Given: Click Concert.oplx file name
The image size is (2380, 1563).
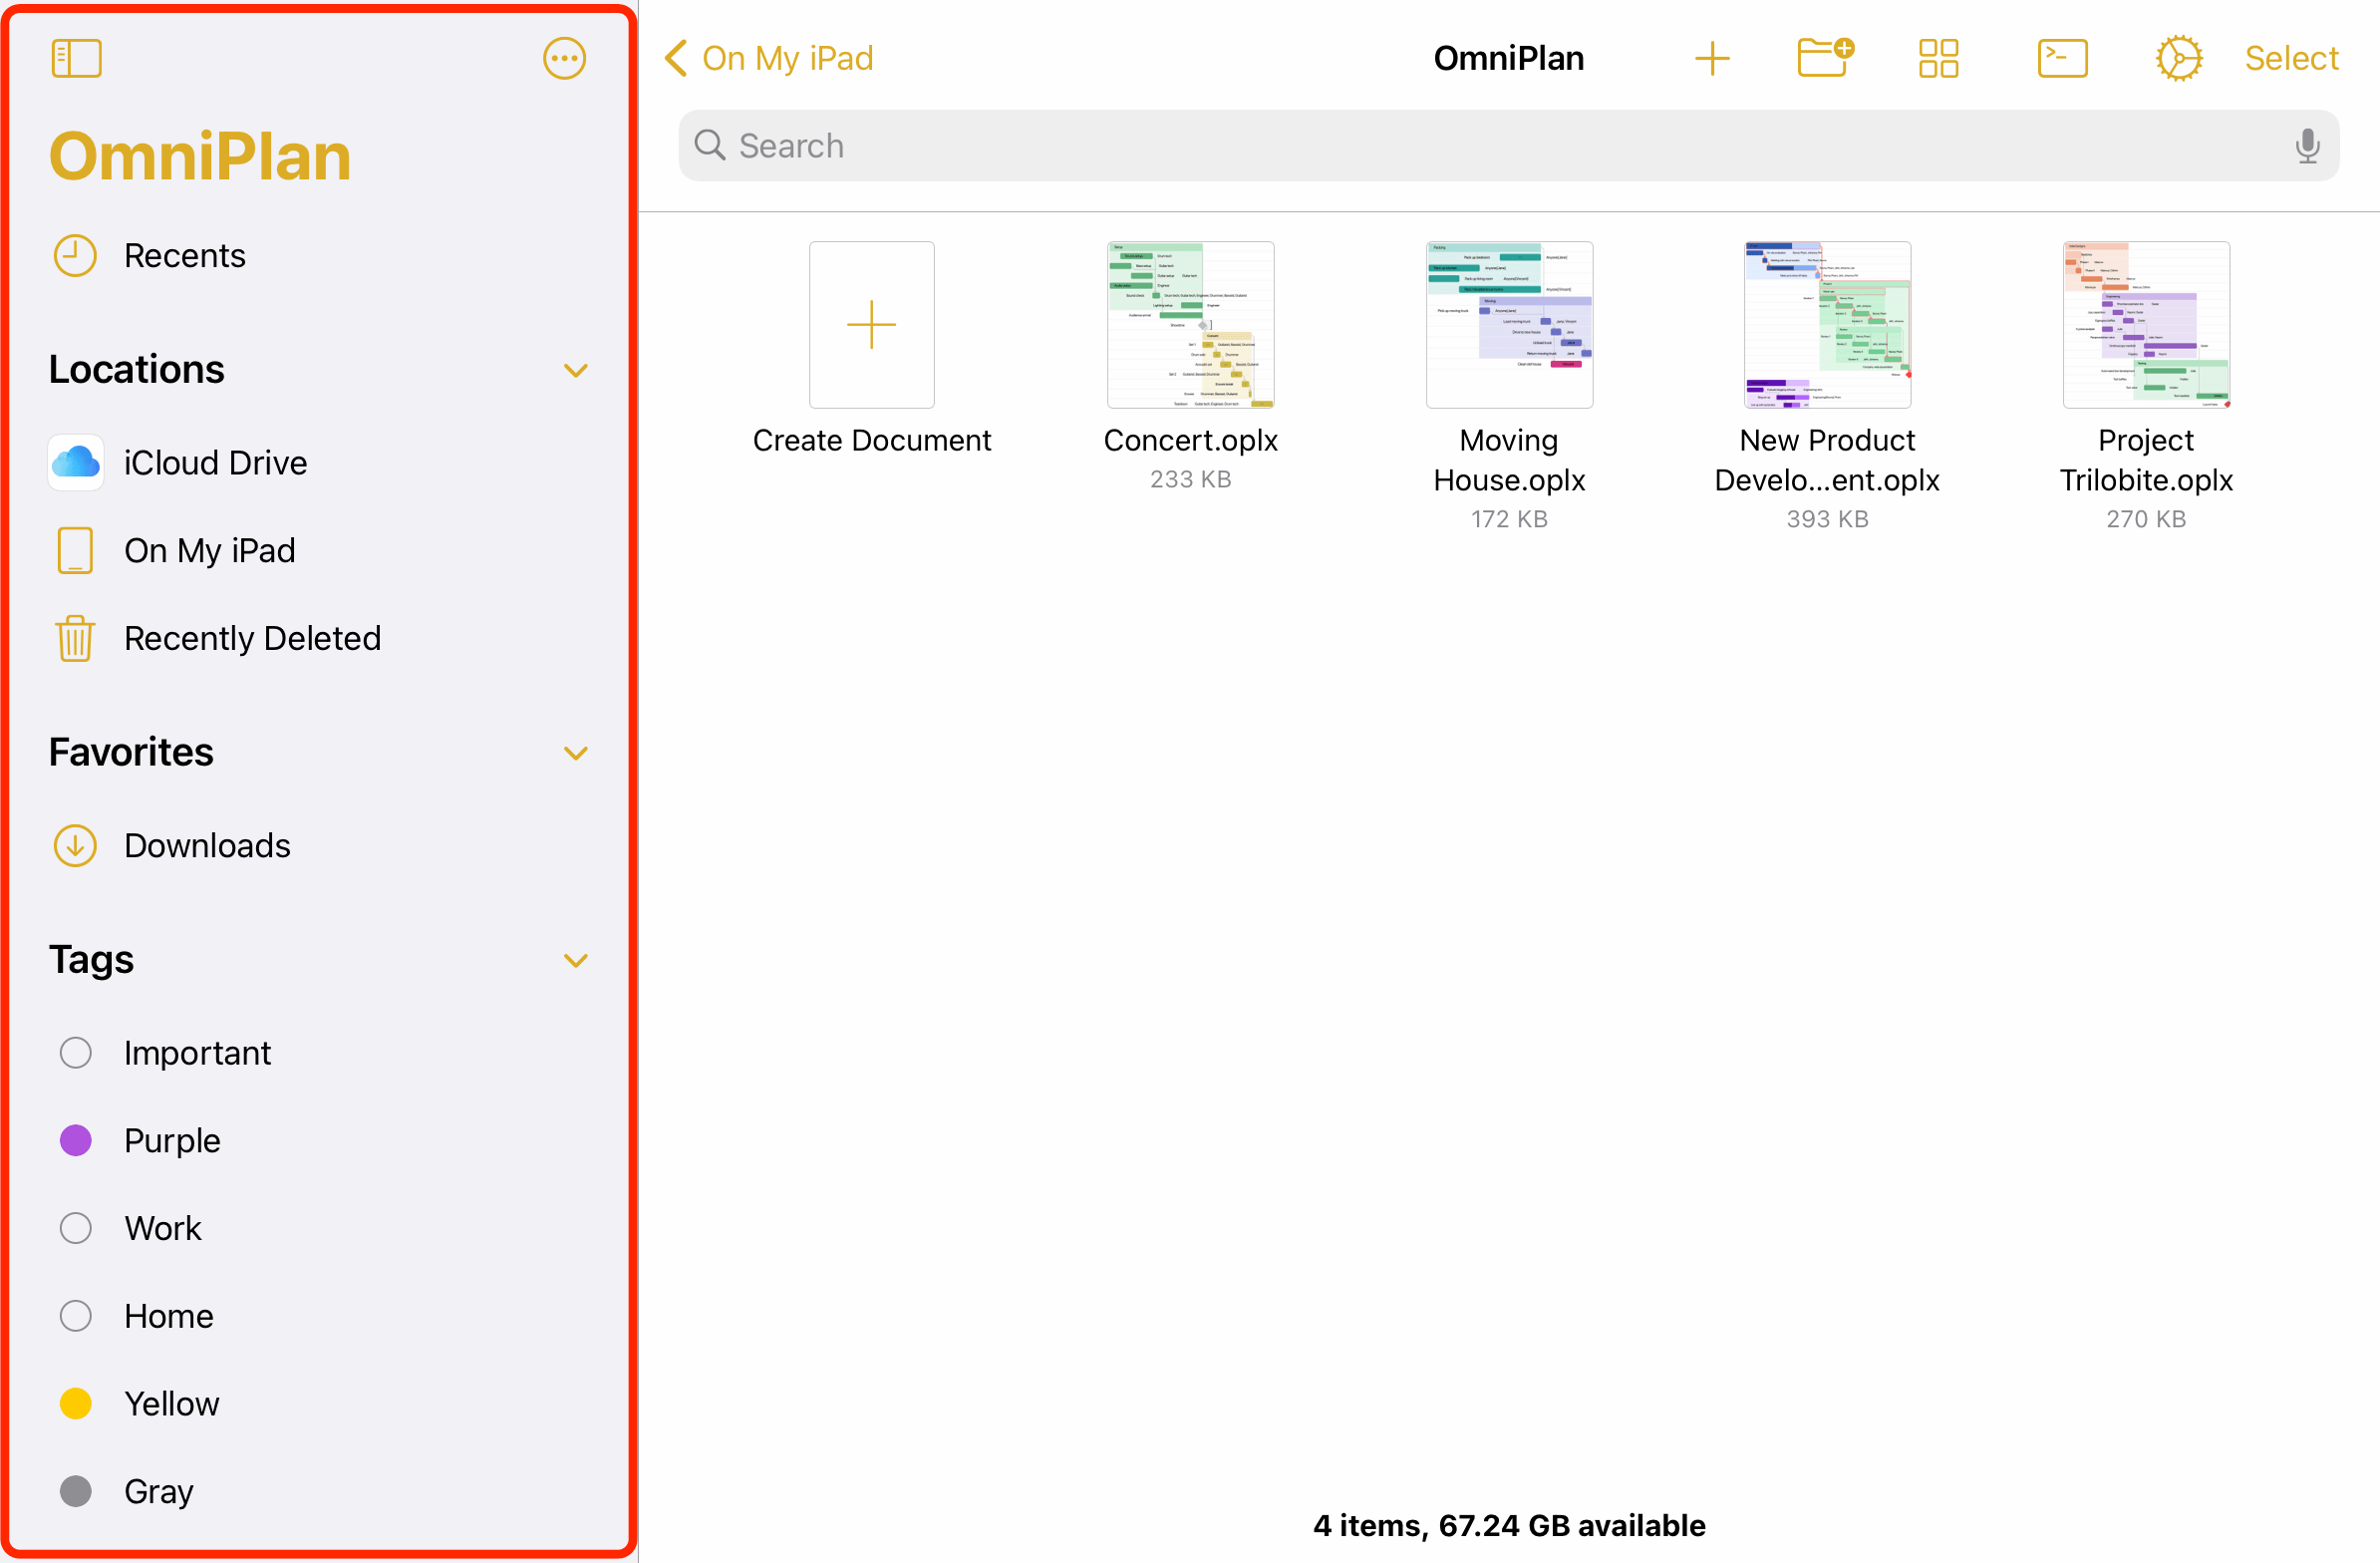Looking at the screenshot, I should pos(1190,440).
